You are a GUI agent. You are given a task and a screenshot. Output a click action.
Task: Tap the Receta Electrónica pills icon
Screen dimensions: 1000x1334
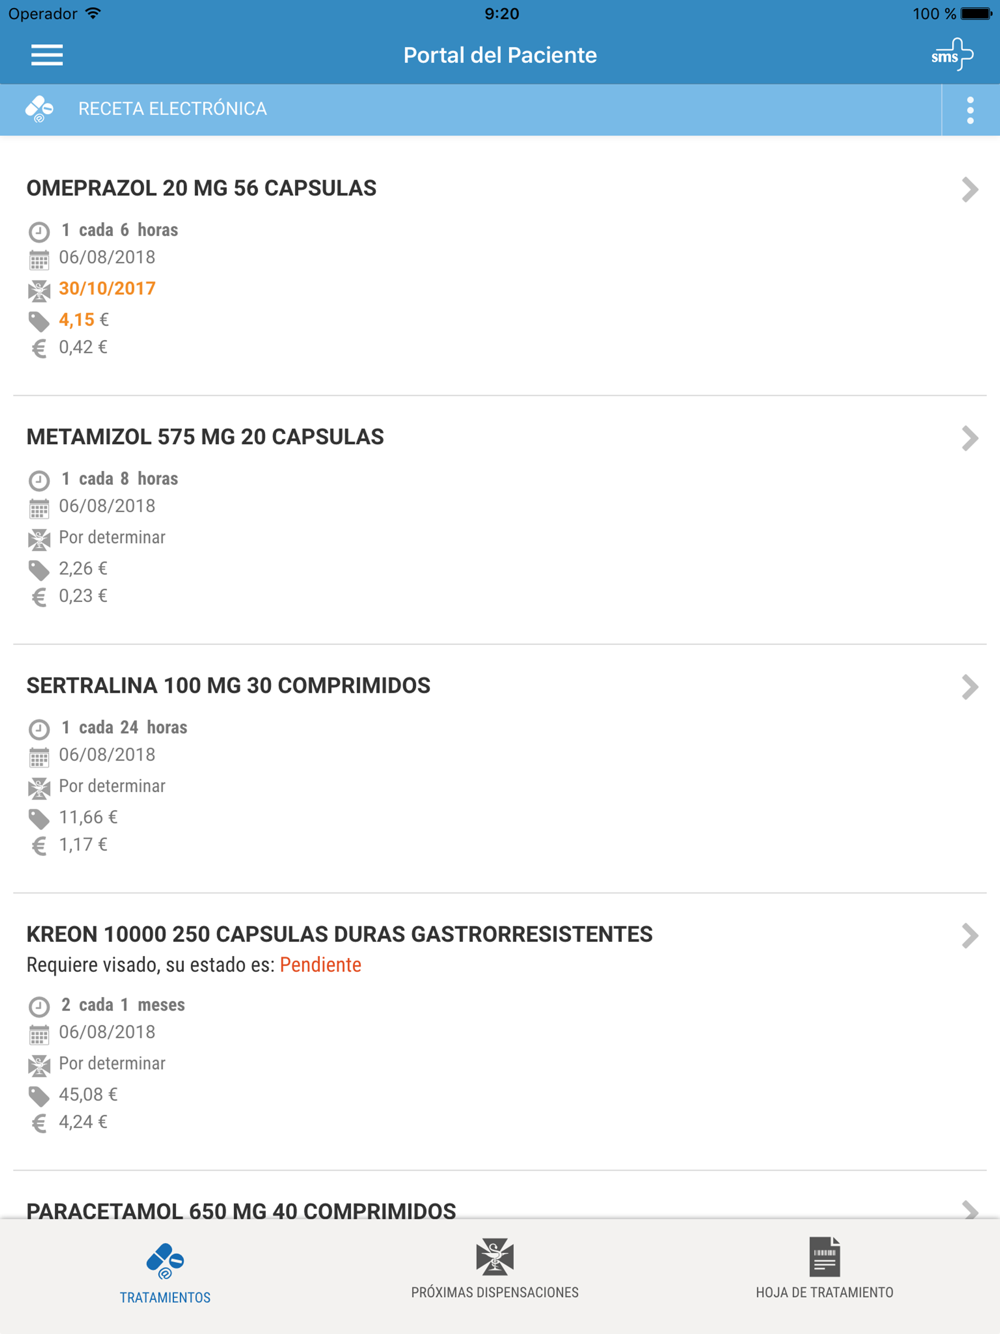[40, 109]
